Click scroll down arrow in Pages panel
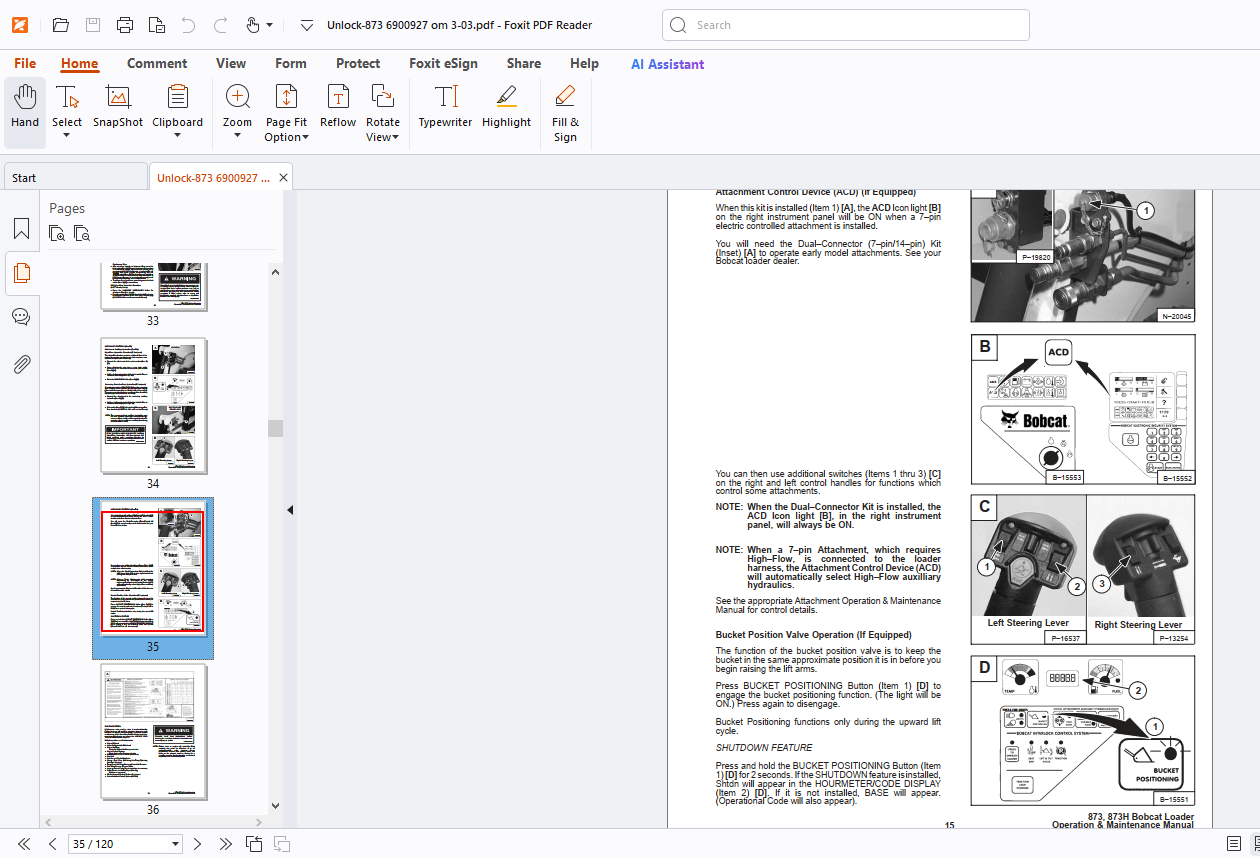 pyautogui.click(x=275, y=805)
